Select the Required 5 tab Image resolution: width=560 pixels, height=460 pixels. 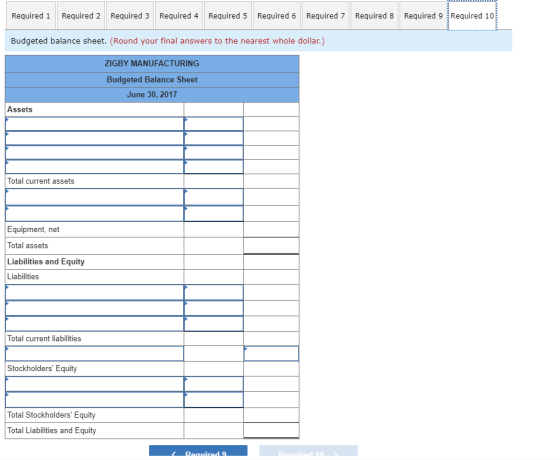(228, 16)
